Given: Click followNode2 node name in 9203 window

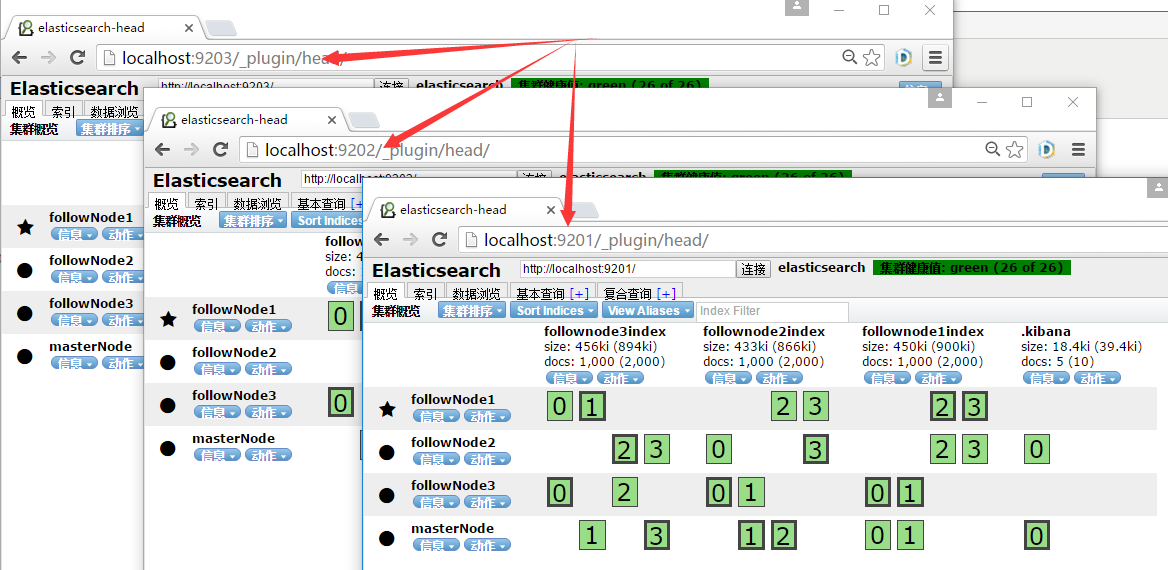Looking at the screenshot, I should click(91, 261).
